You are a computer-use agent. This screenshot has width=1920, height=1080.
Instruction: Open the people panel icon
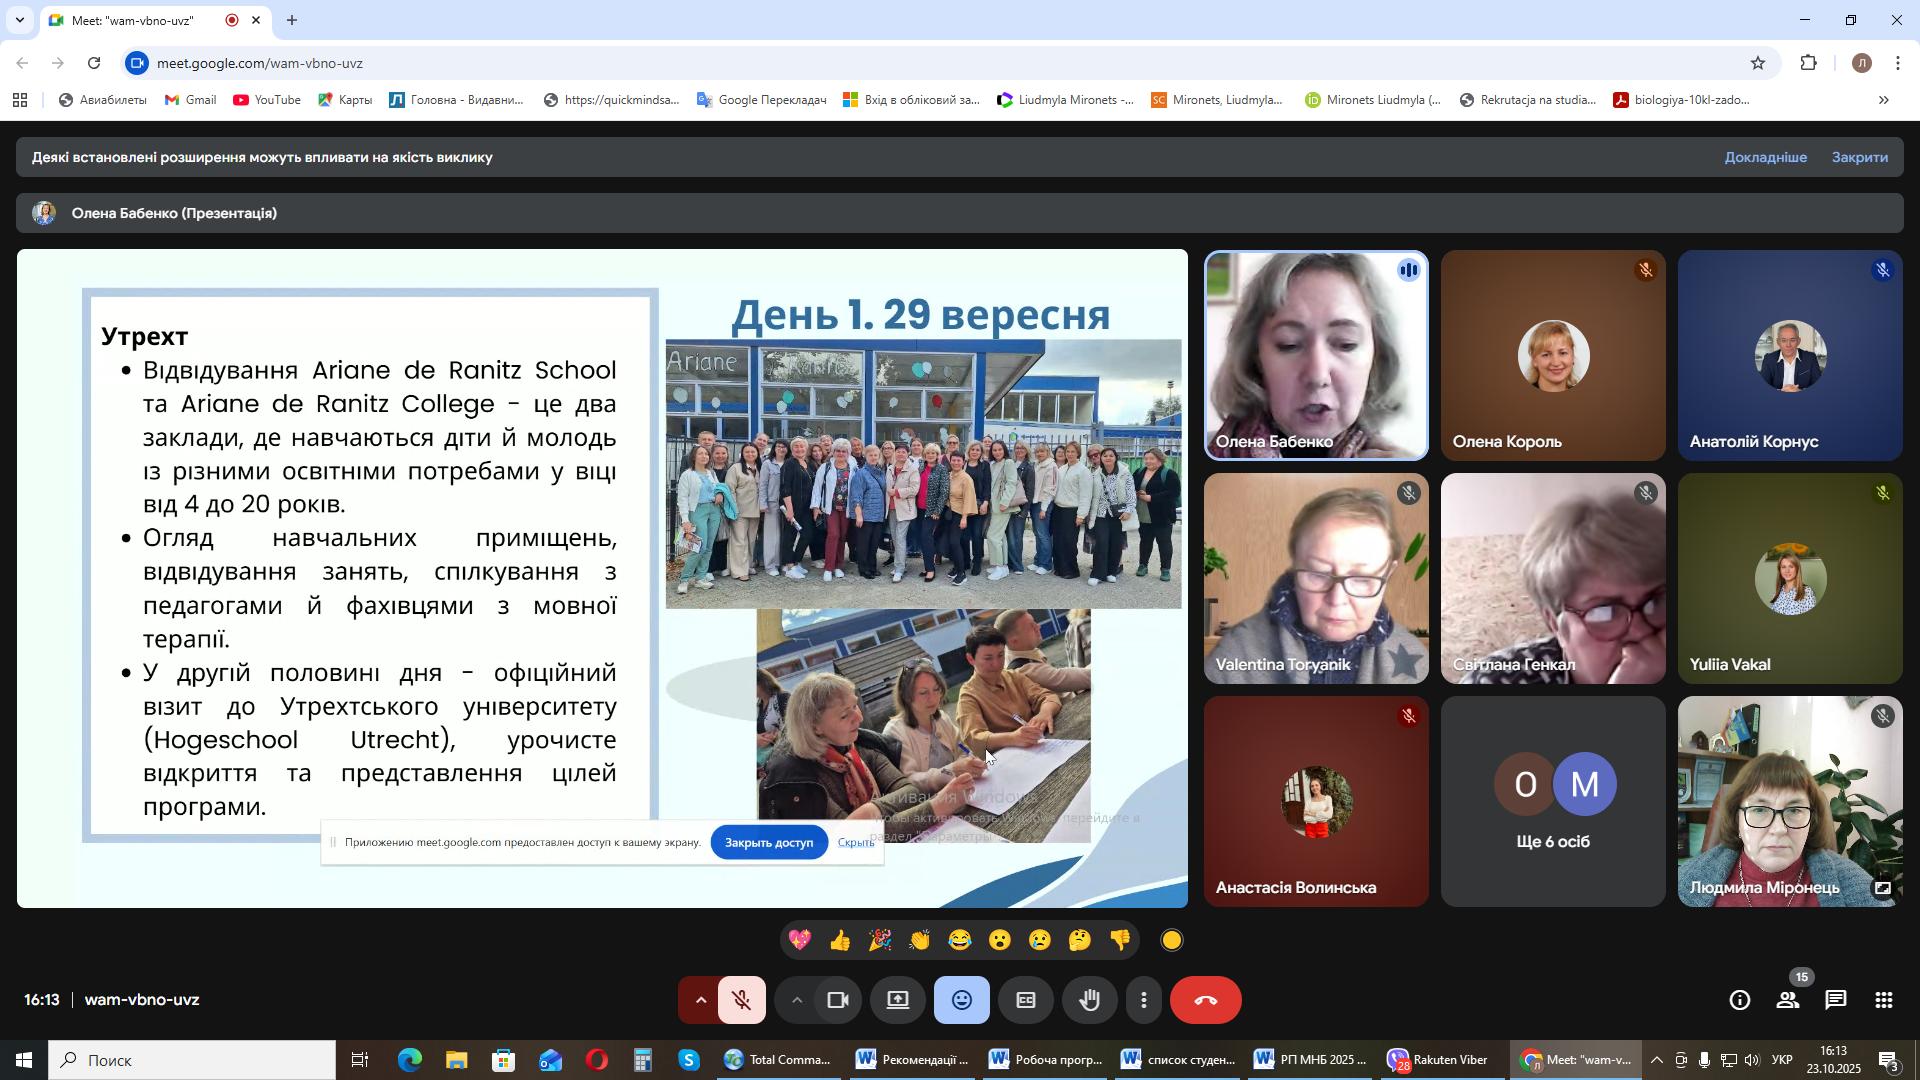click(1788, 1001)
